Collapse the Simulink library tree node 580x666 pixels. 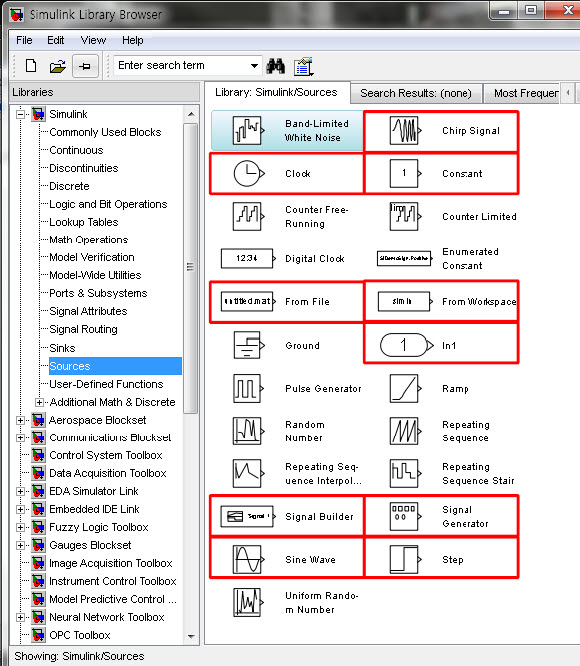point(20,114)
